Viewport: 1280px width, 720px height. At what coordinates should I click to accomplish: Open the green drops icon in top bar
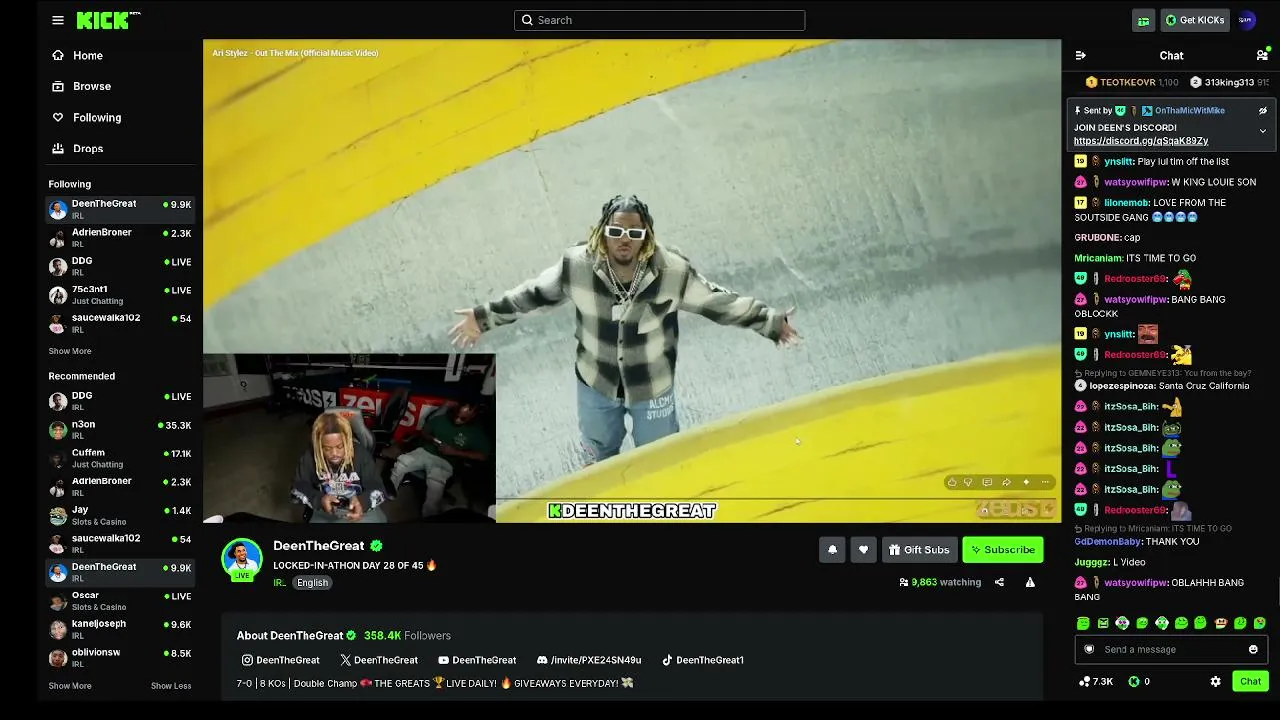click(1143, 20)
